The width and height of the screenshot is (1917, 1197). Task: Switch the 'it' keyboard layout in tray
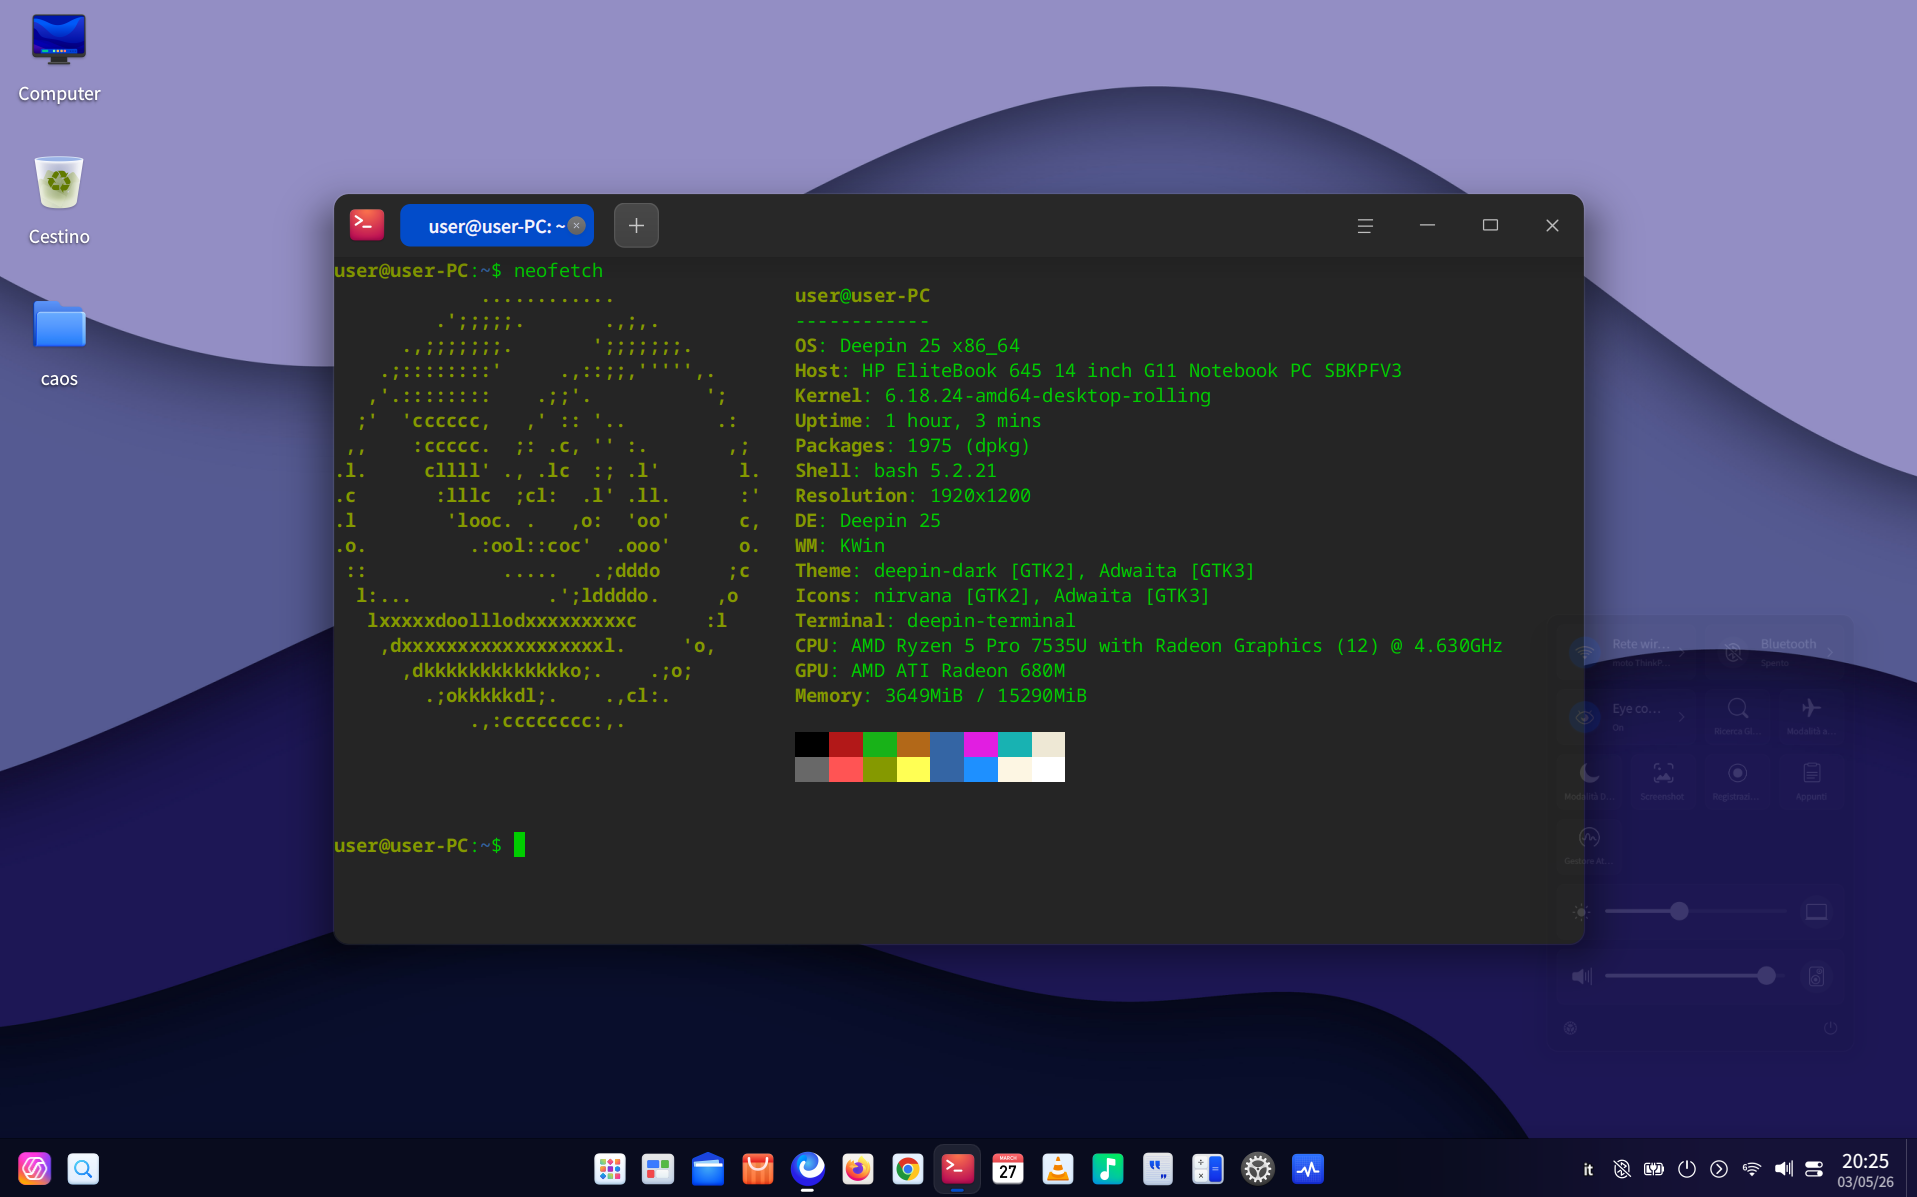pyautogui.click(x=1588, y=1169)
